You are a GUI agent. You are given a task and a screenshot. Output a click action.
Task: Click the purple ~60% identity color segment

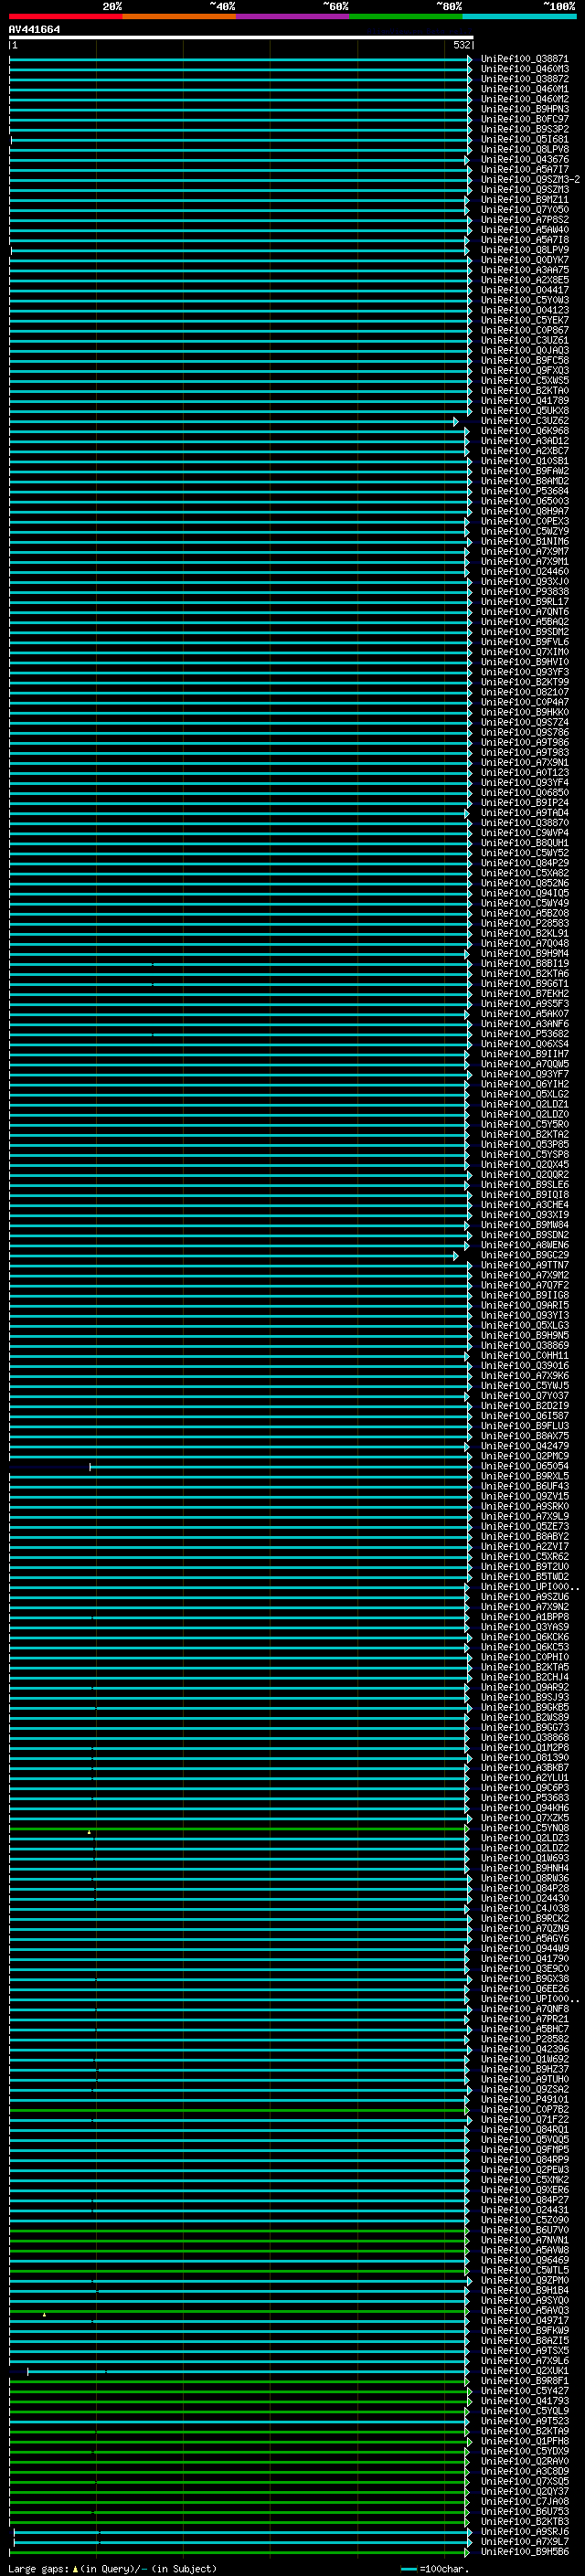[x=292, y=16]
